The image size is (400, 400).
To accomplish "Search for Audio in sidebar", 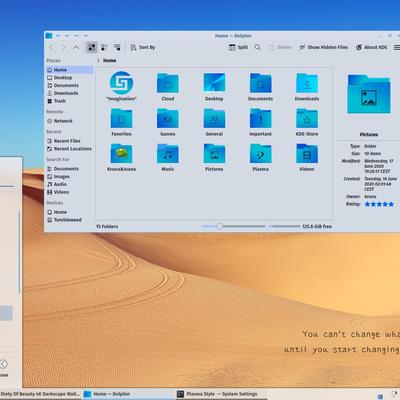I will tap(69, 184).
